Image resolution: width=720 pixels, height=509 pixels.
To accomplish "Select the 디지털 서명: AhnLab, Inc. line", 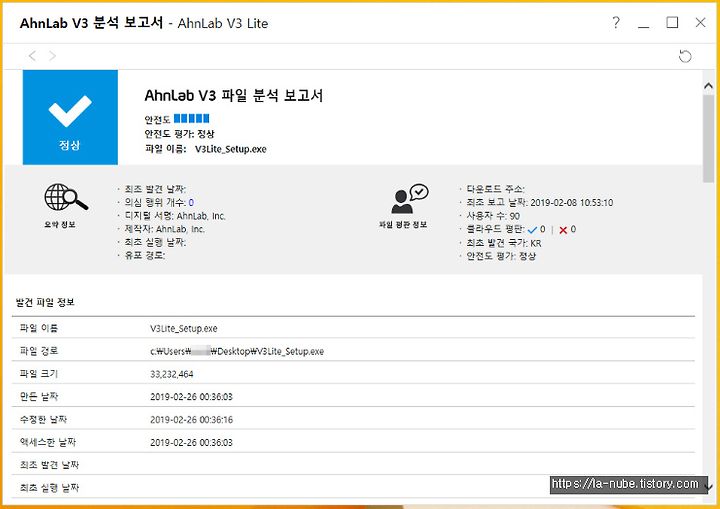I will pyautogui.click(x=175, y=216).
